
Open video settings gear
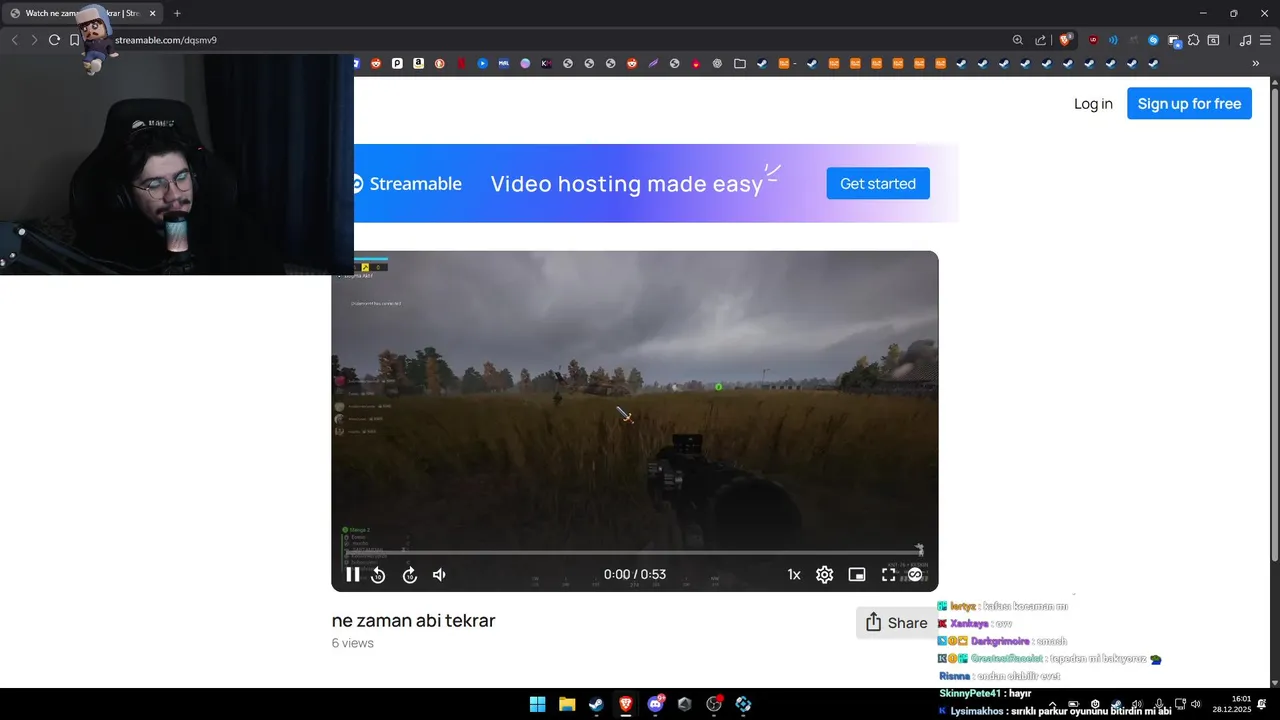coord(825,575)
